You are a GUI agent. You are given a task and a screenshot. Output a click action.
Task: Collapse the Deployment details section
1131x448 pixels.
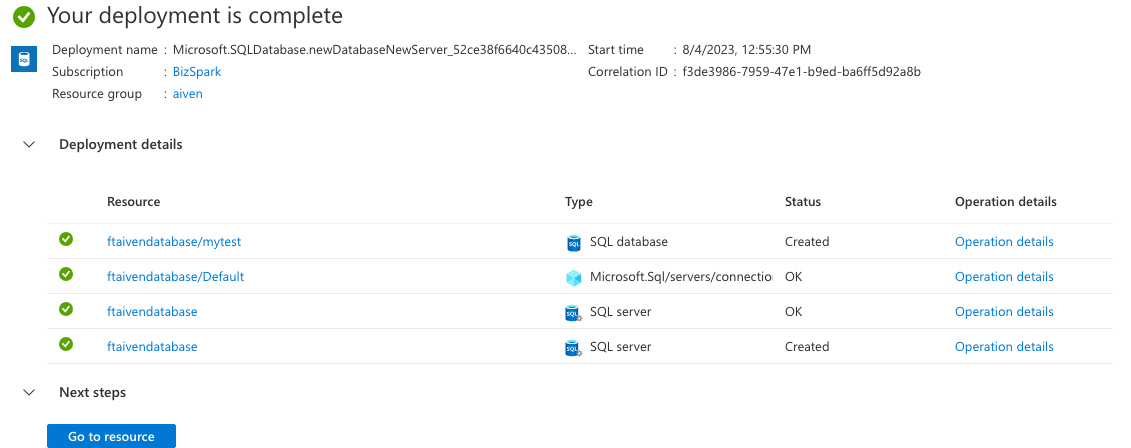tap(29, 144)
